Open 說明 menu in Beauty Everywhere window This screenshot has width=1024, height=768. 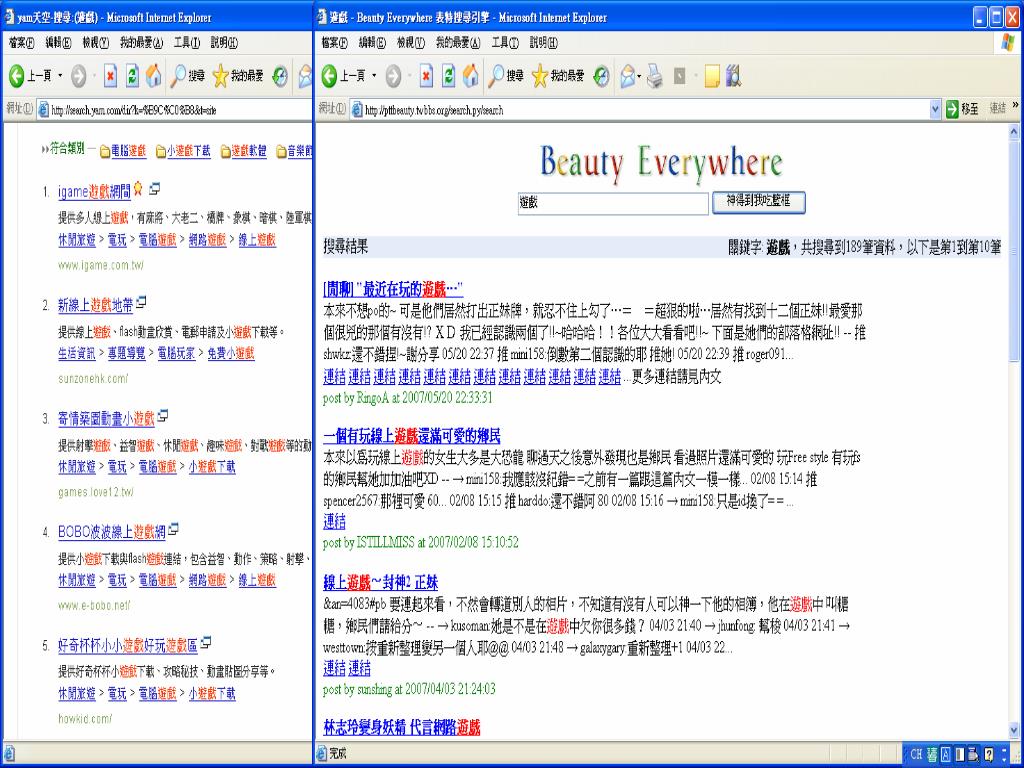[x=543, y=43]
